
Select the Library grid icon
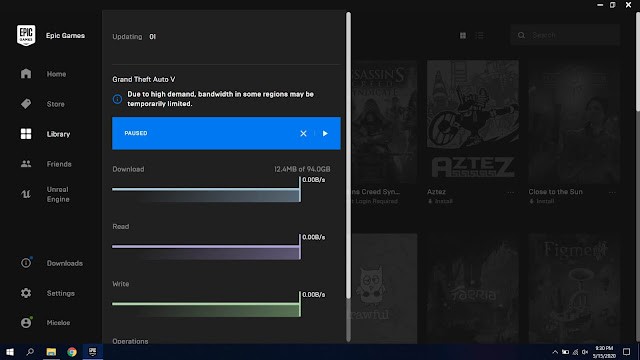tap(26, 134)
